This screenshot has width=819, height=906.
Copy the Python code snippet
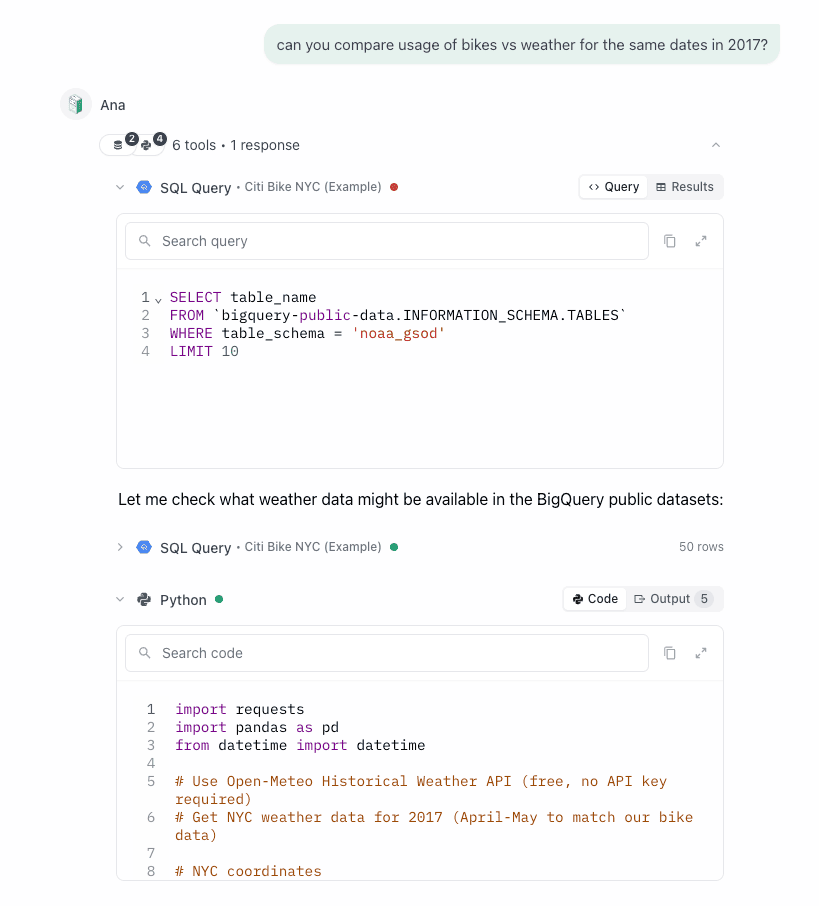[670, 653]
